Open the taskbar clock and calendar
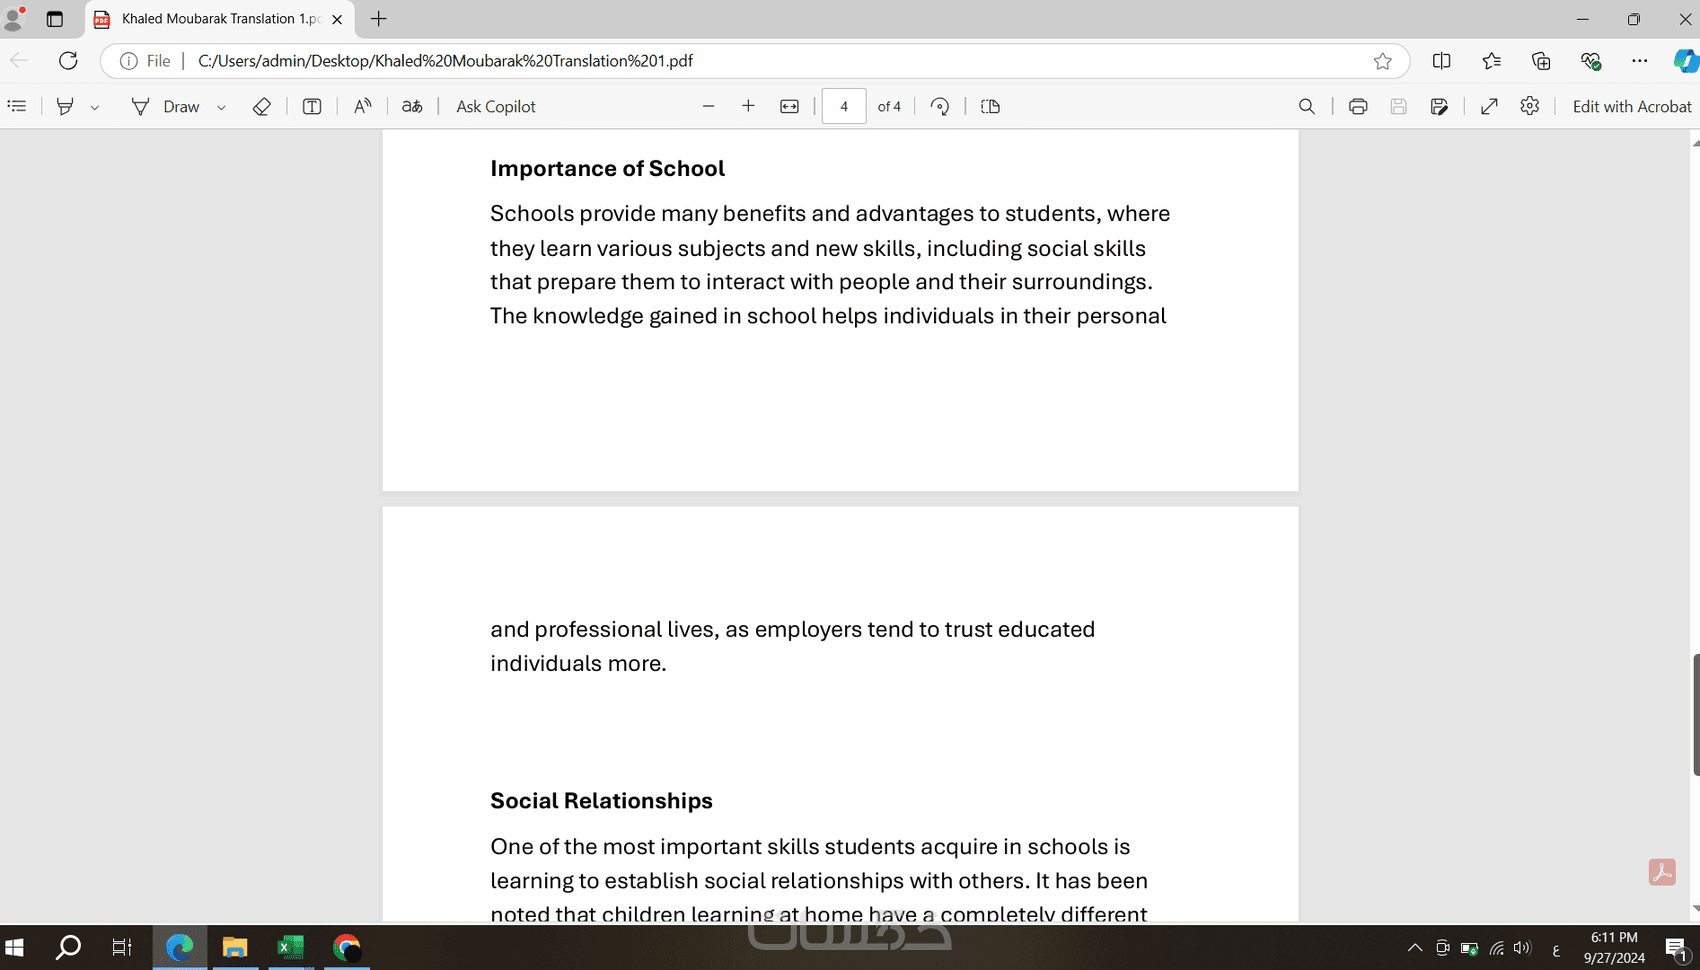Screen dimensions: 1700x970 tap(1614, 947)
